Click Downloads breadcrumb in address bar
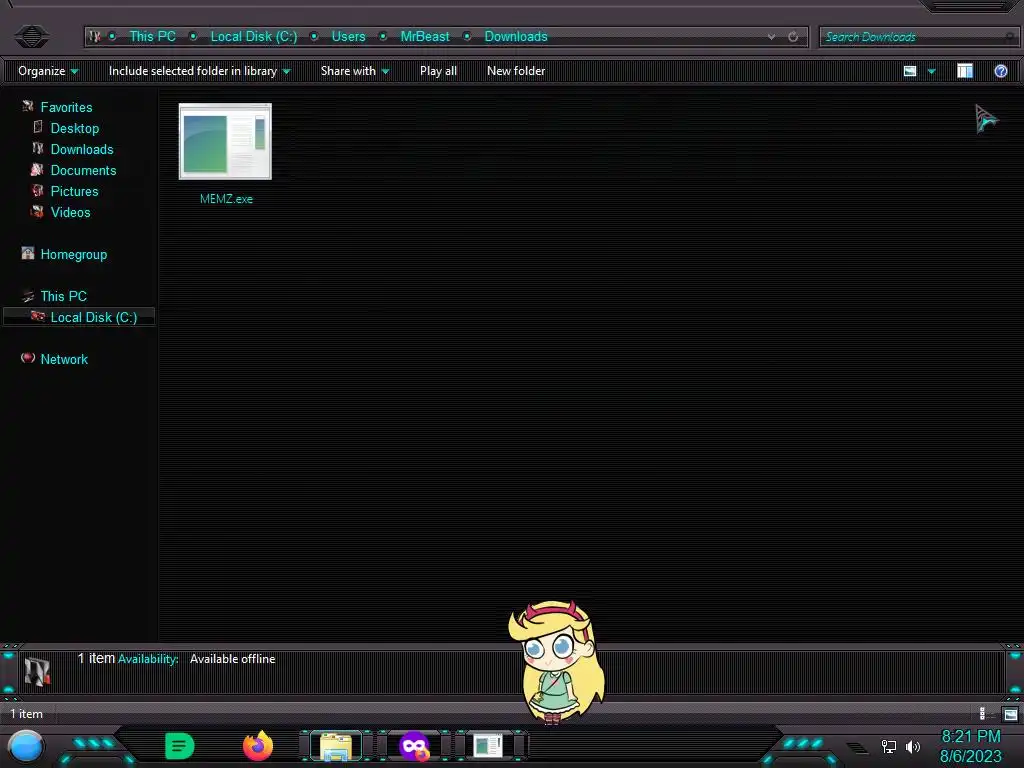The image size is (1024, 768). coord(516,37)
